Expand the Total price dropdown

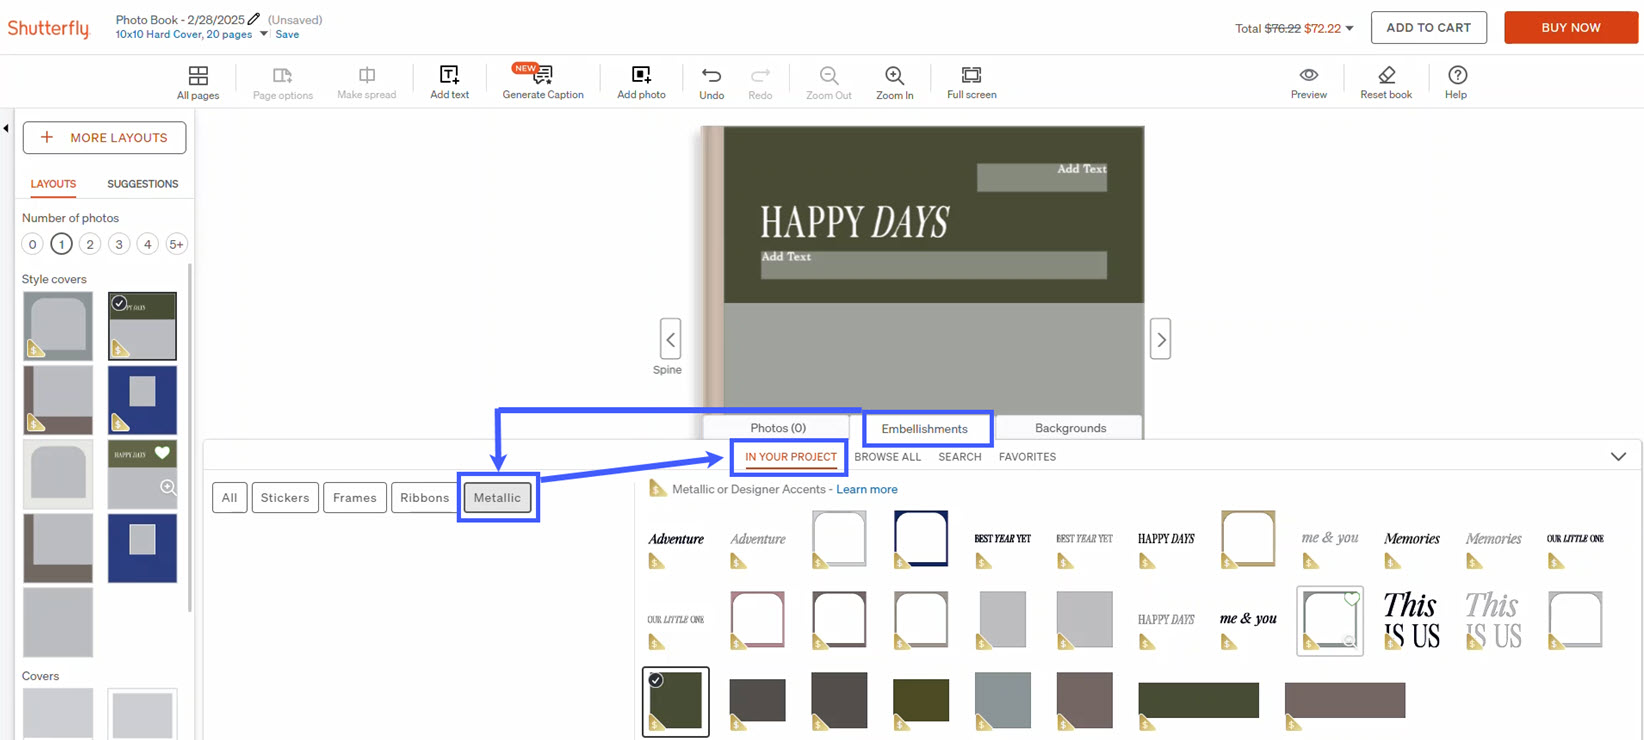click(1349, 29)
